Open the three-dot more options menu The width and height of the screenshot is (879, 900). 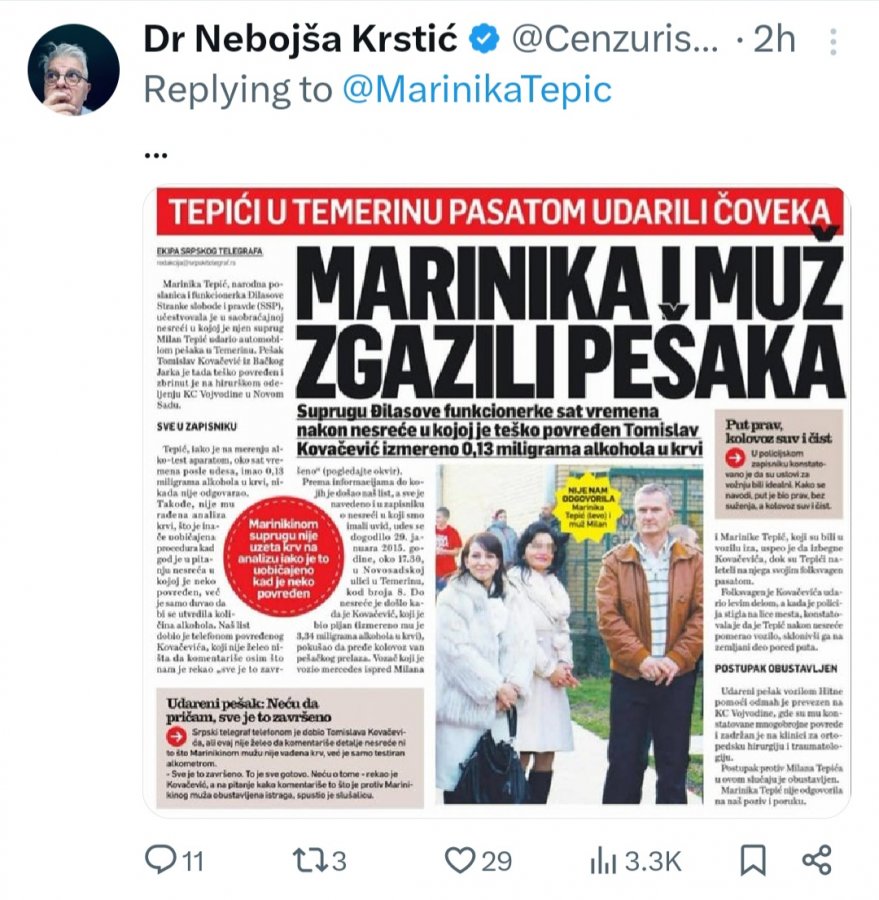pos(833,41)
